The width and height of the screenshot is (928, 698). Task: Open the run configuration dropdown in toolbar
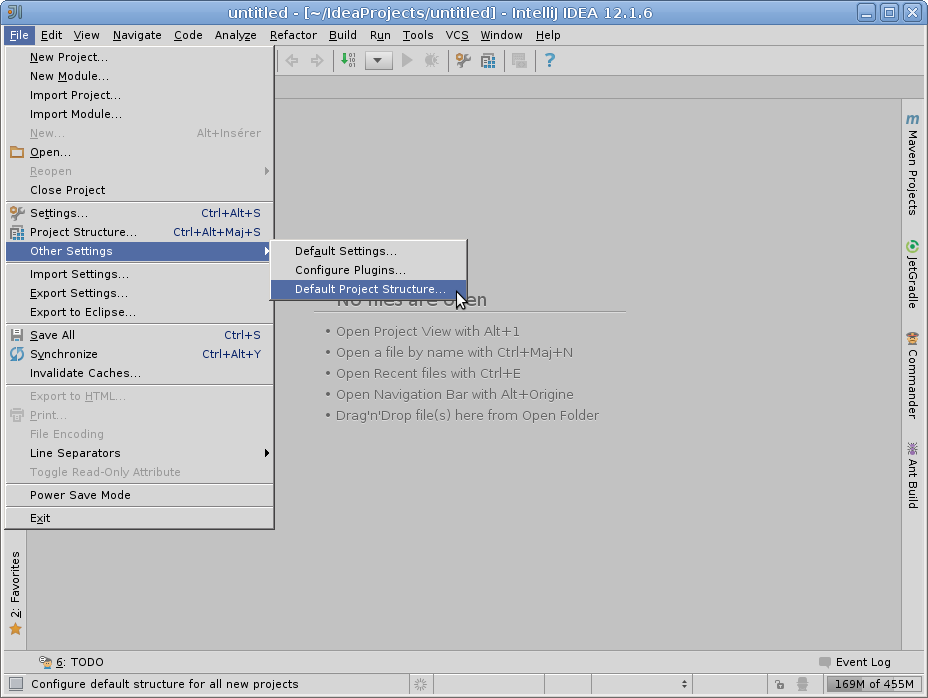pyautogui.click(x=379, y=60)
